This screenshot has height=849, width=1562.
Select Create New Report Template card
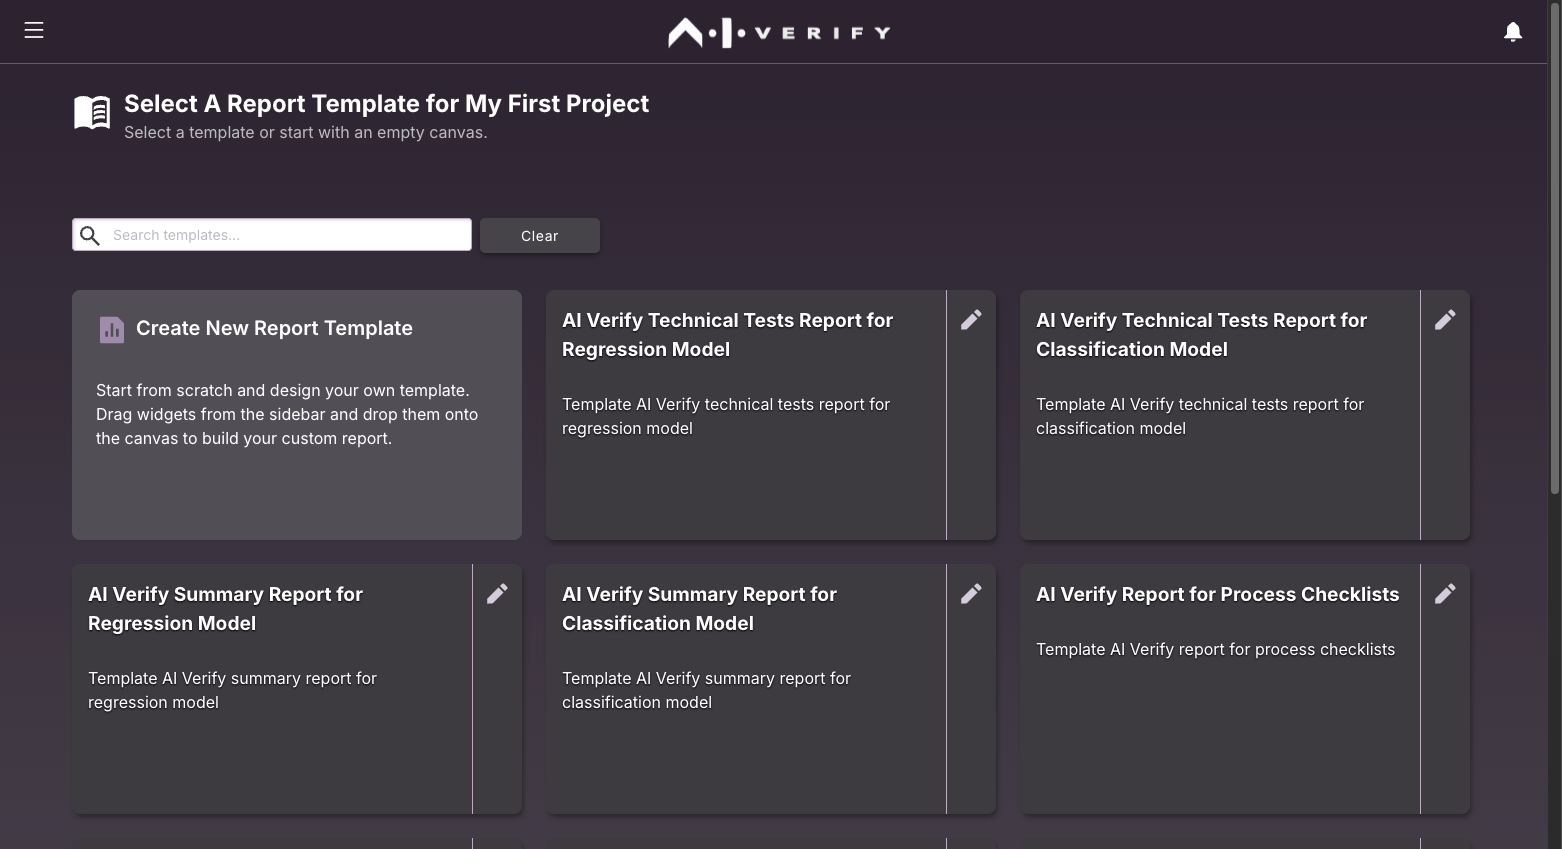(297, 415)
